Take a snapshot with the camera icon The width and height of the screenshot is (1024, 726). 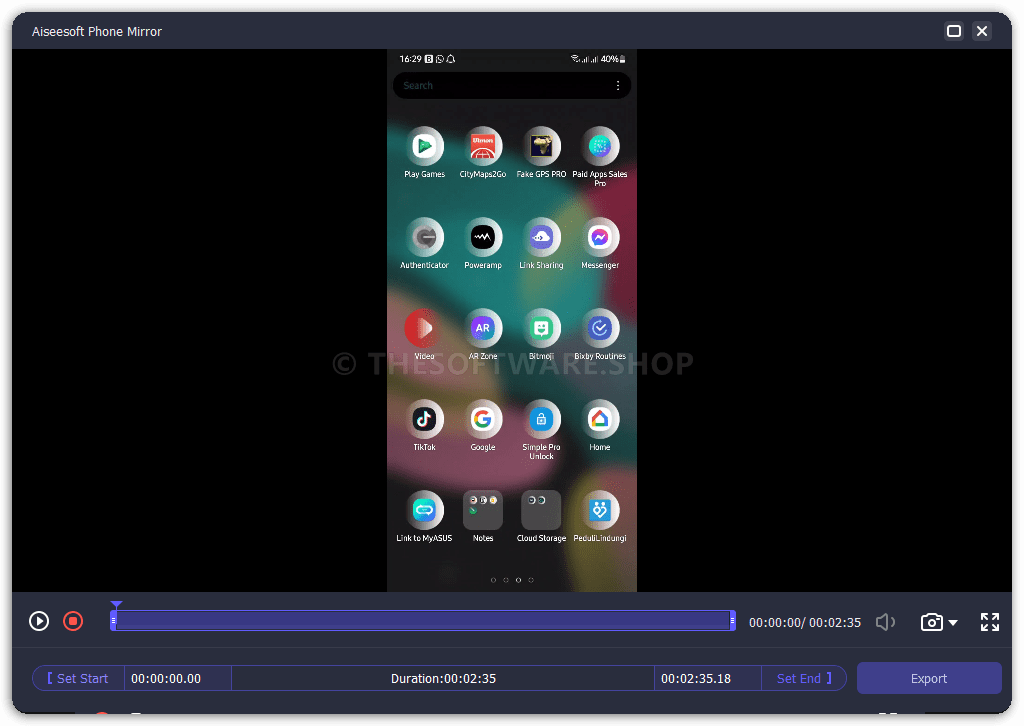[931, 622]
